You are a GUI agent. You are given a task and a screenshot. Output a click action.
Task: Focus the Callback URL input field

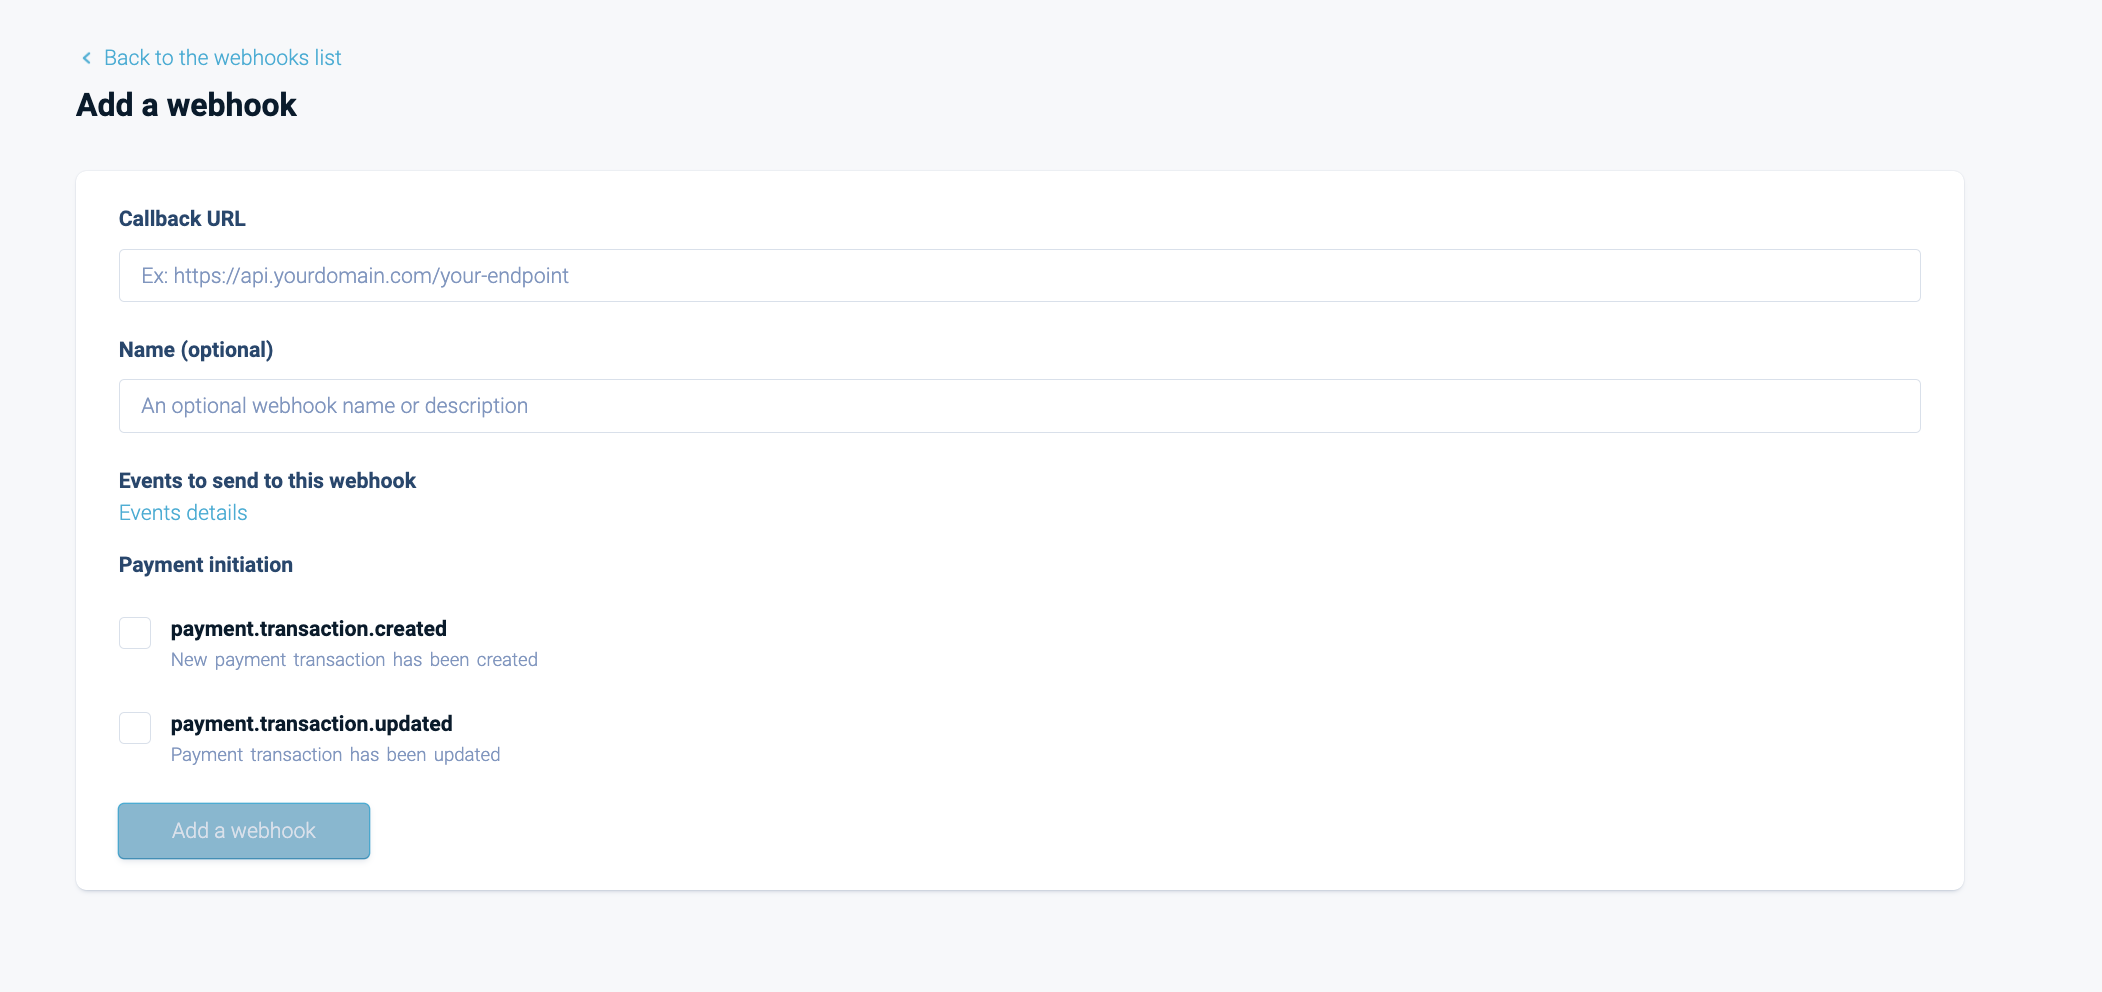tap(1019, 275)
